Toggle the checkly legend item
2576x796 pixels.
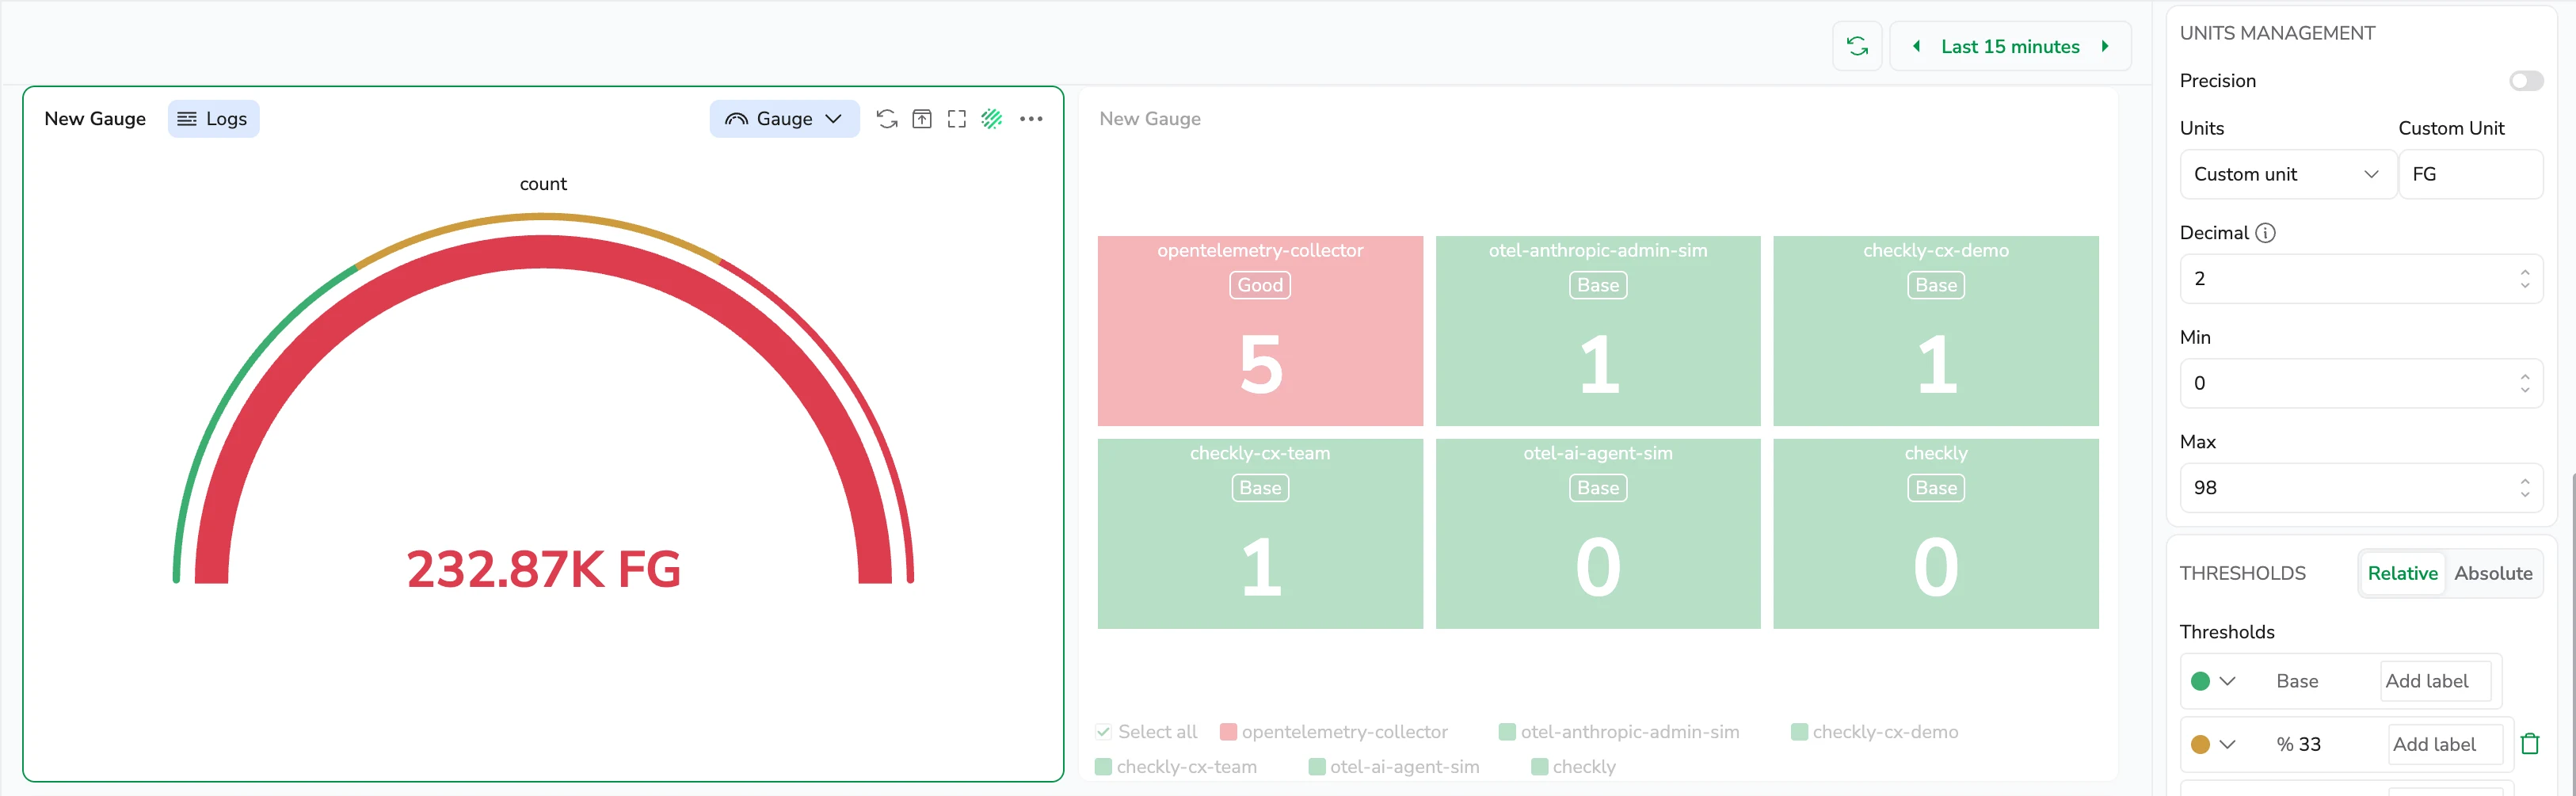click(x=1574, y=767)
